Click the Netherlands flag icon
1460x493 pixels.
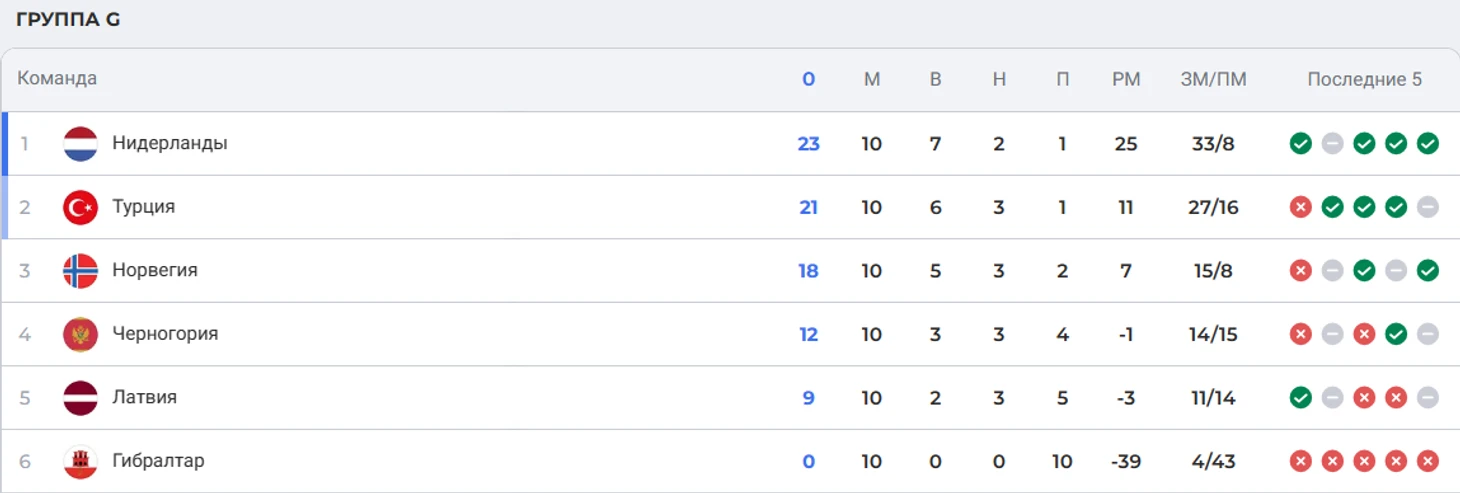click(x=80, y=144)
